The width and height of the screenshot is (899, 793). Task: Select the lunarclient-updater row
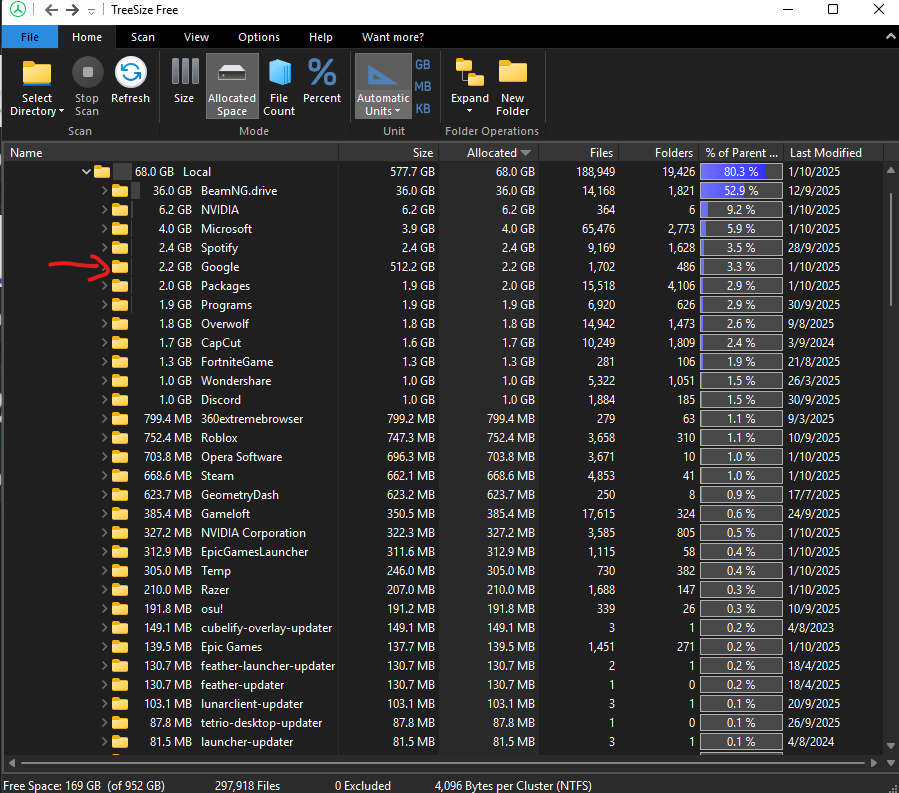(x=443, y=704)
